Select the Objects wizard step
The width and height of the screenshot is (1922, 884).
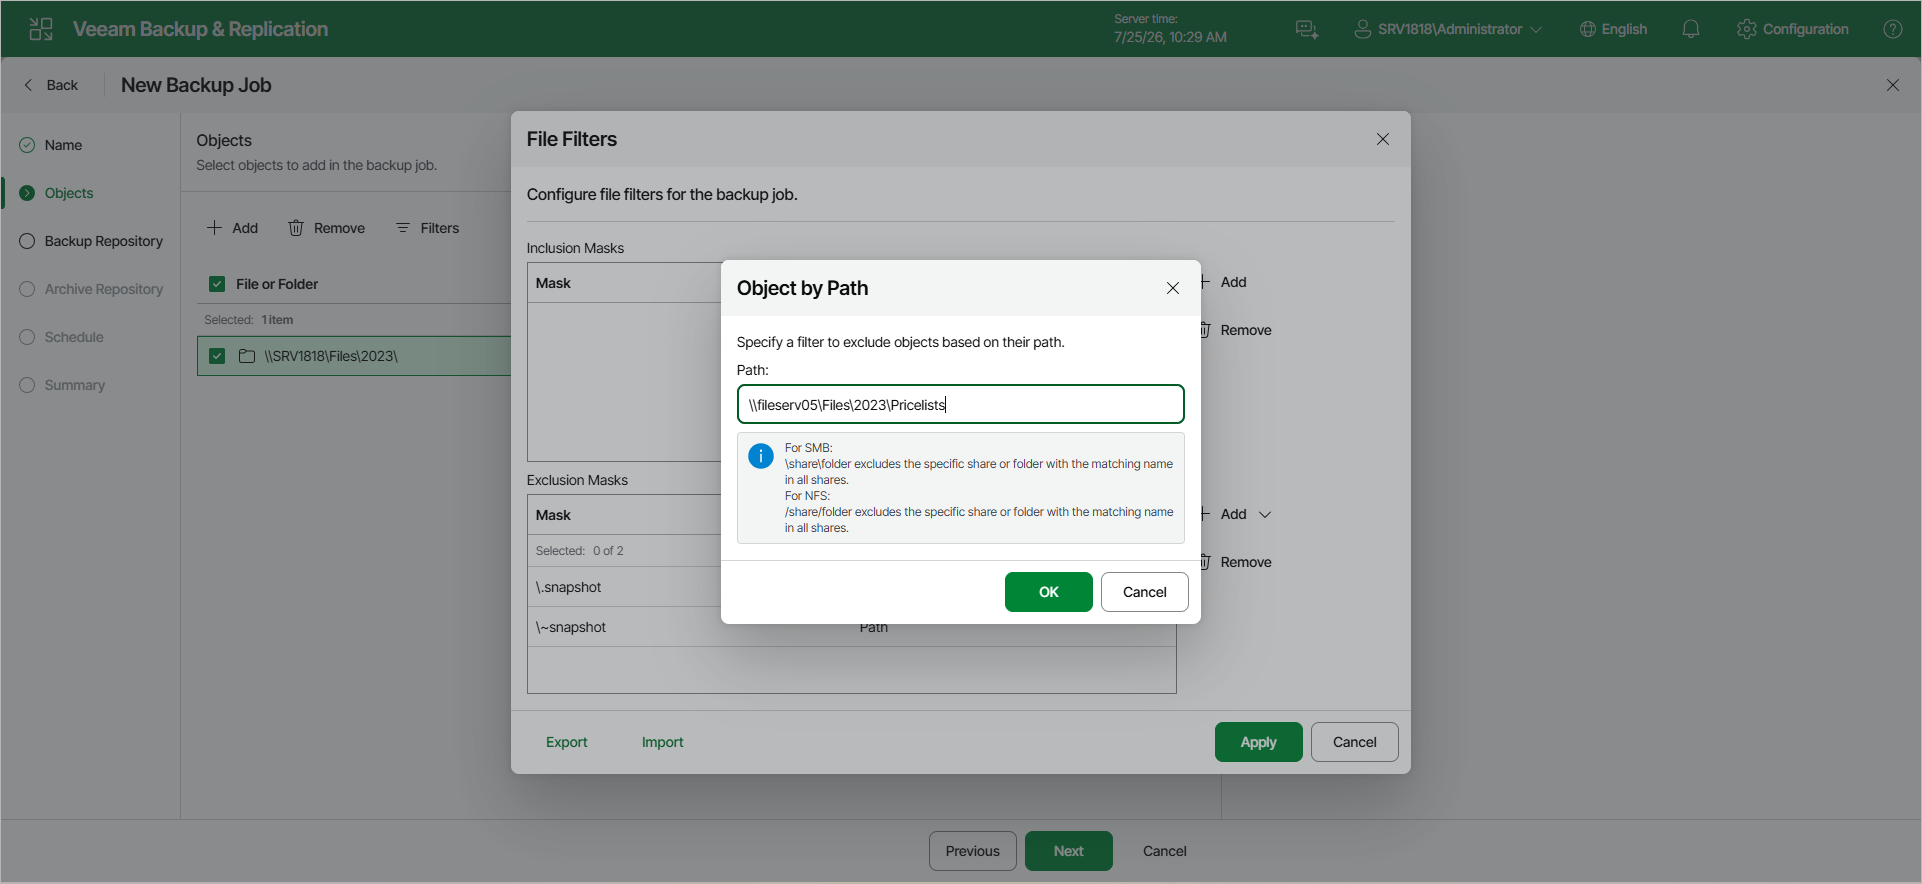[x=69, y=193]
